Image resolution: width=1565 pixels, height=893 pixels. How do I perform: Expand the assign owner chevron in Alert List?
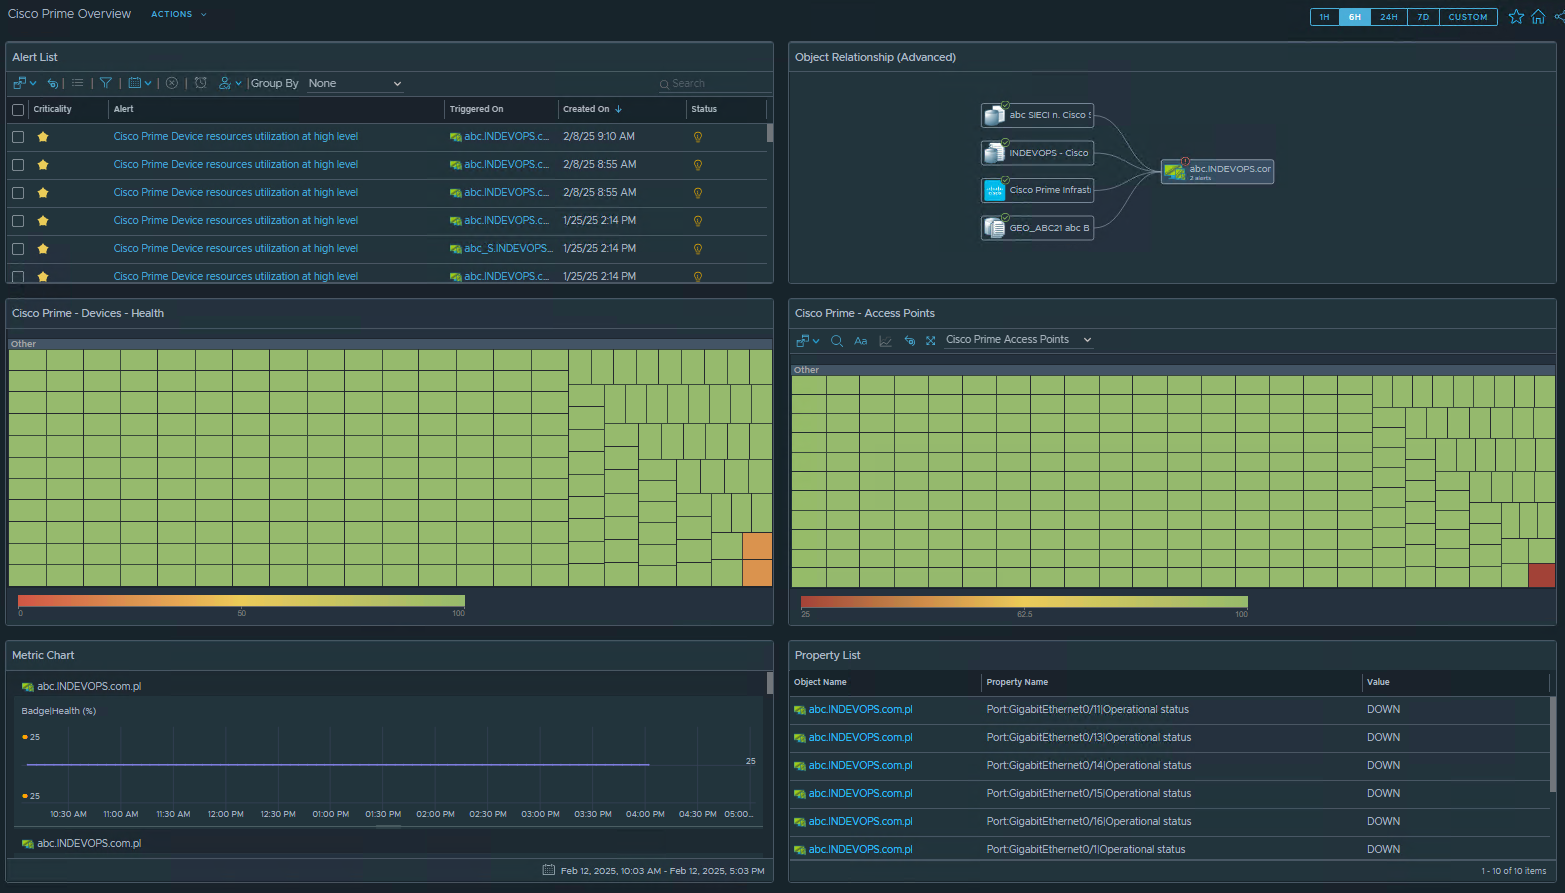(x=238, y=84)
